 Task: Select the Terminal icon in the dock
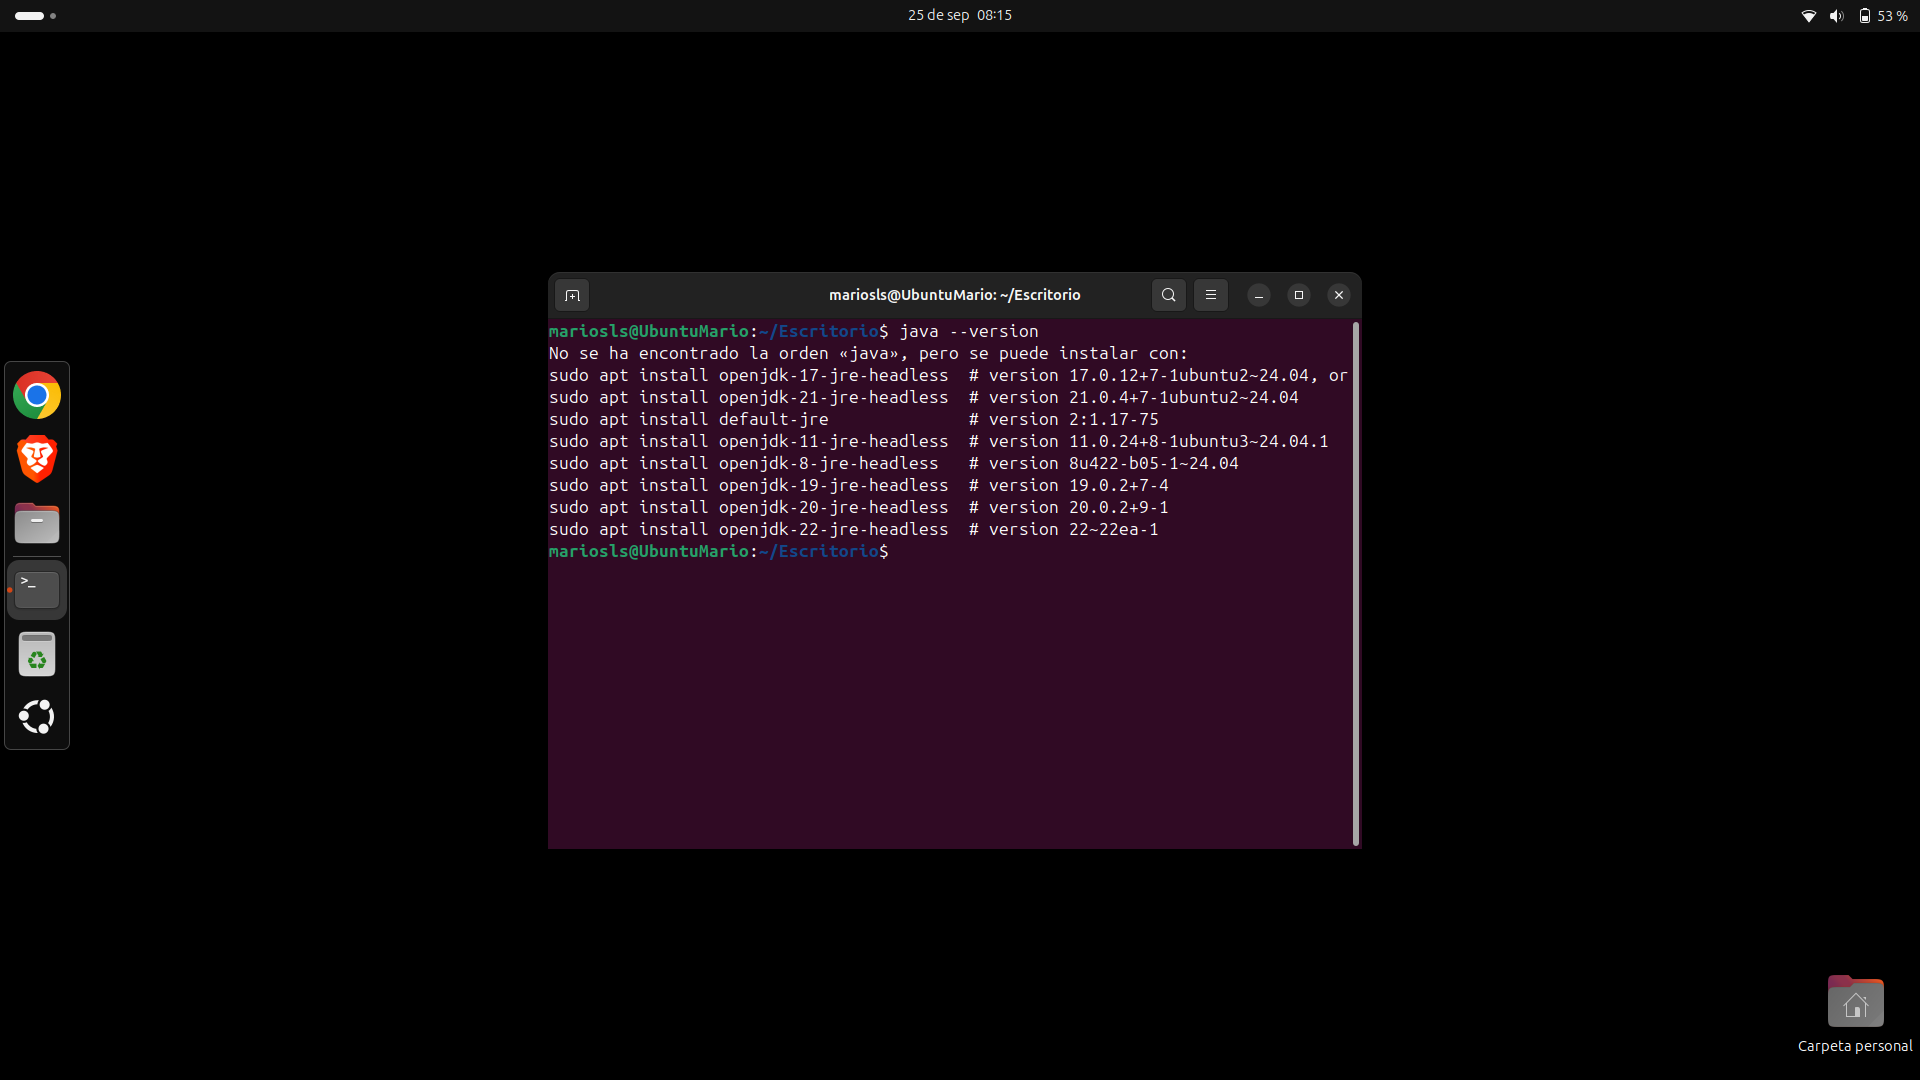(37, 589)
